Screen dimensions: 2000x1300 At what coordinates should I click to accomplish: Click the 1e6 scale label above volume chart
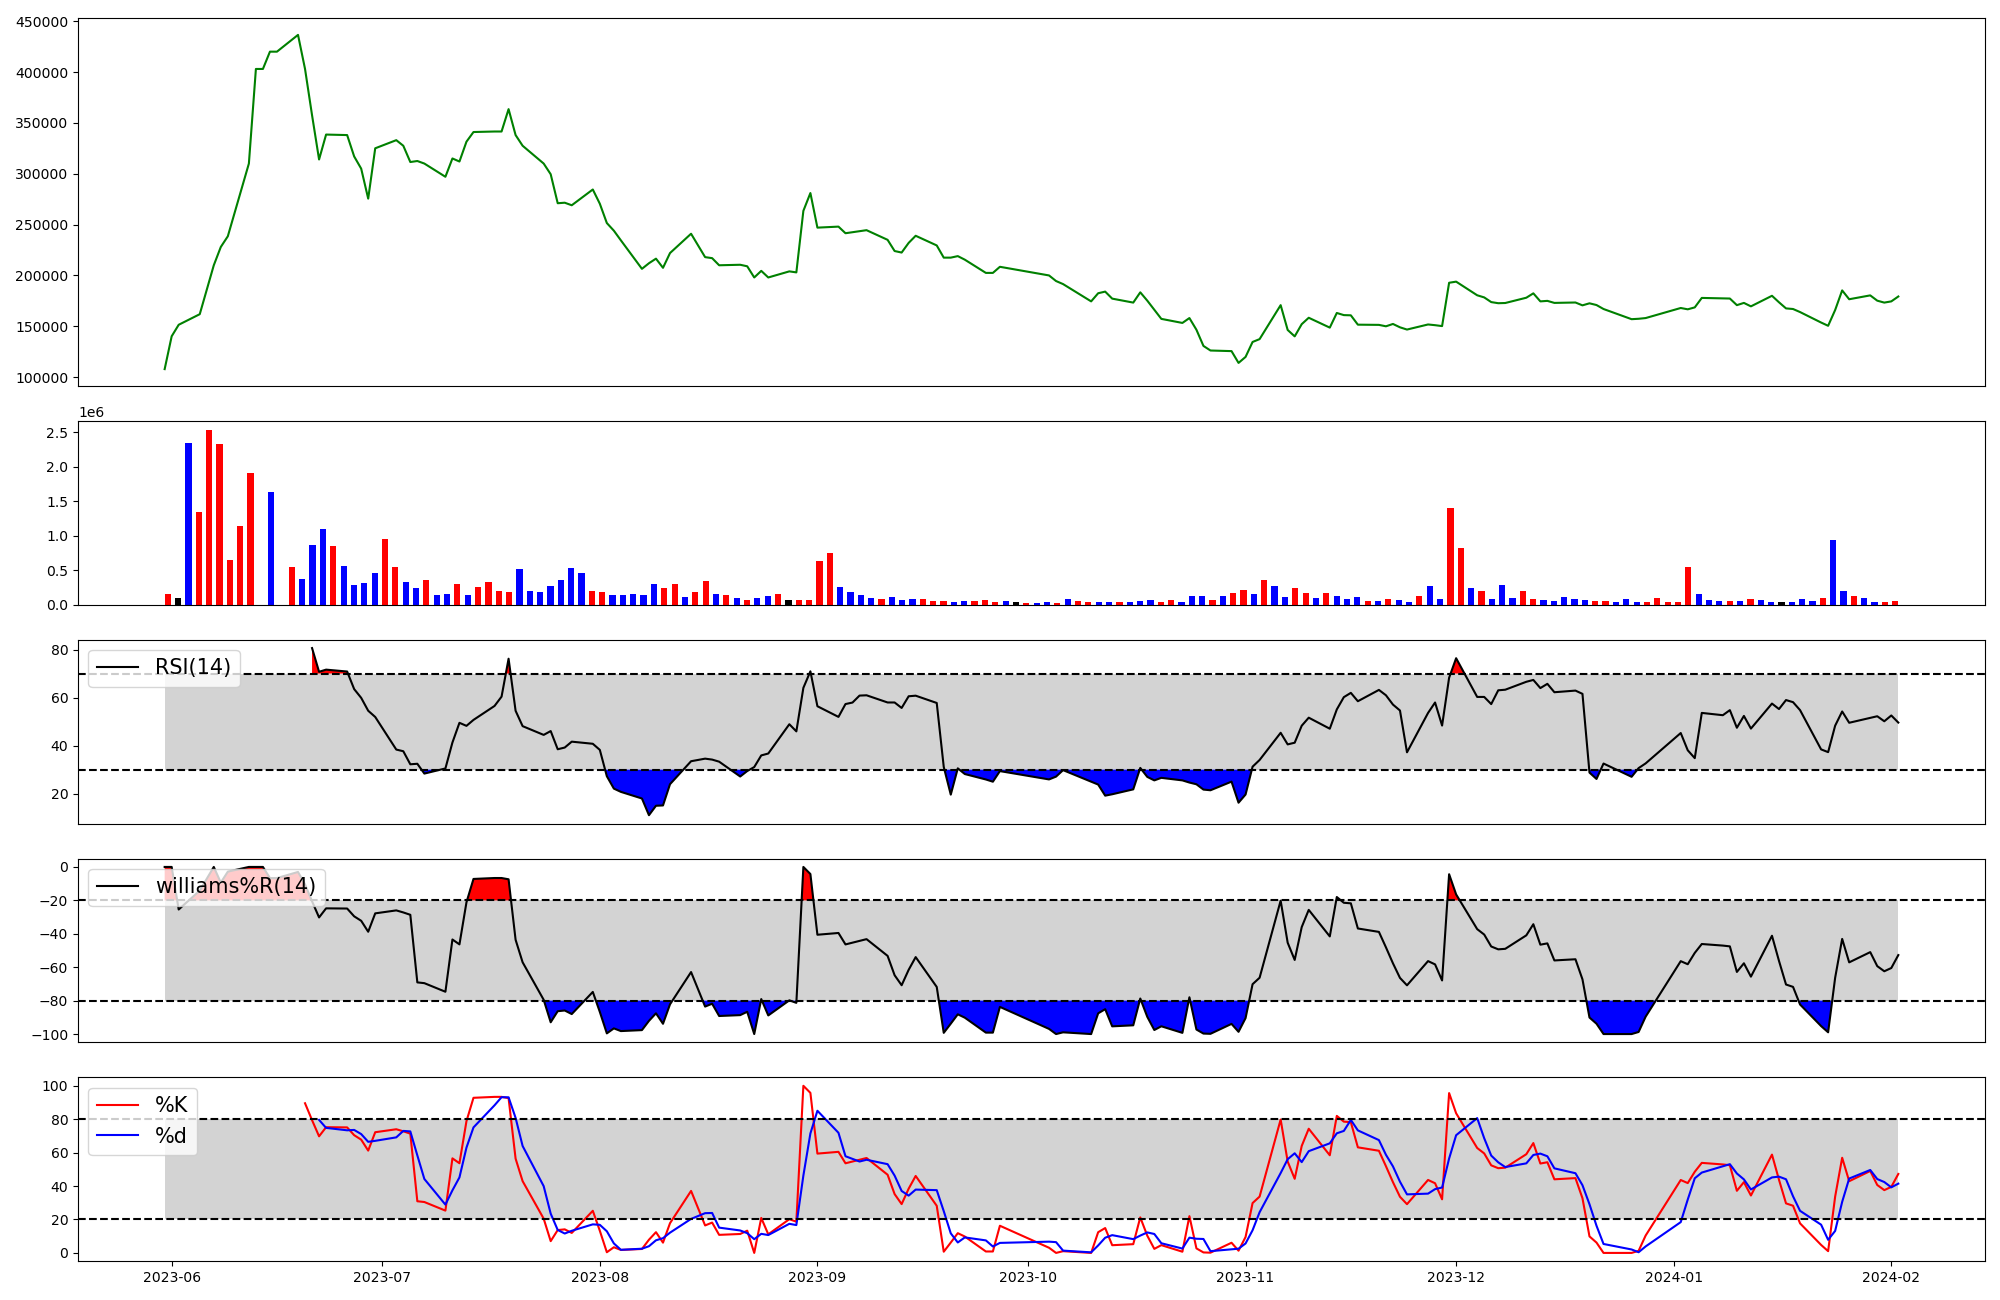[92, 413]
